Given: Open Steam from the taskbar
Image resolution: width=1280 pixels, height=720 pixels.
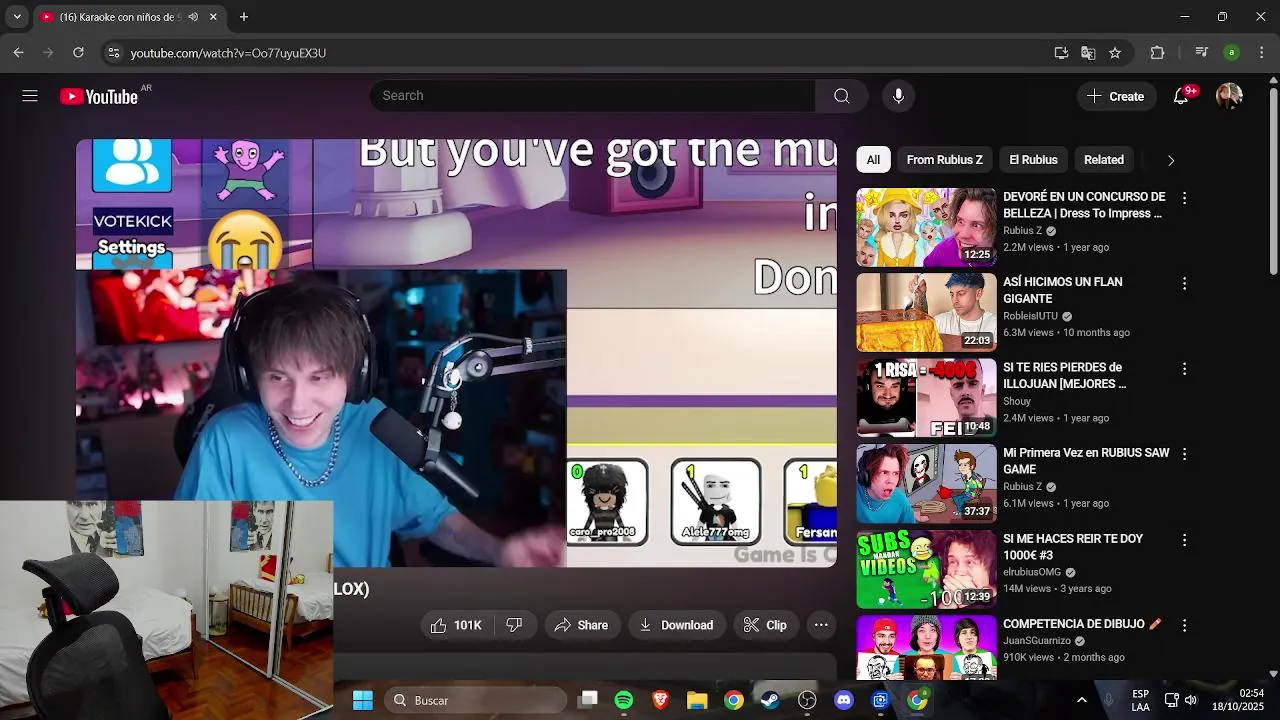Looking at the screenshot, I should click(770, 700).
